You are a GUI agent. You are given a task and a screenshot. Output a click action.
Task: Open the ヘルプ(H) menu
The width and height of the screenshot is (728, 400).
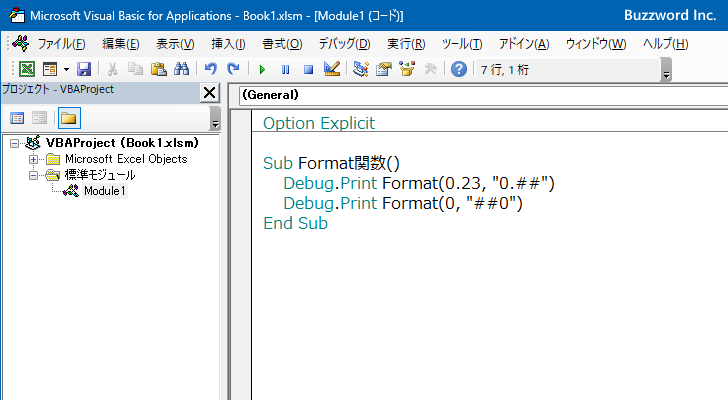point(665,44)
